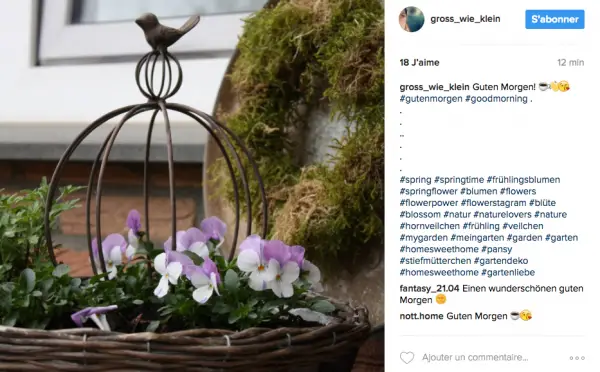
Task: Open the #gartendeko hashtag
Action: click(x=501, y=261)
